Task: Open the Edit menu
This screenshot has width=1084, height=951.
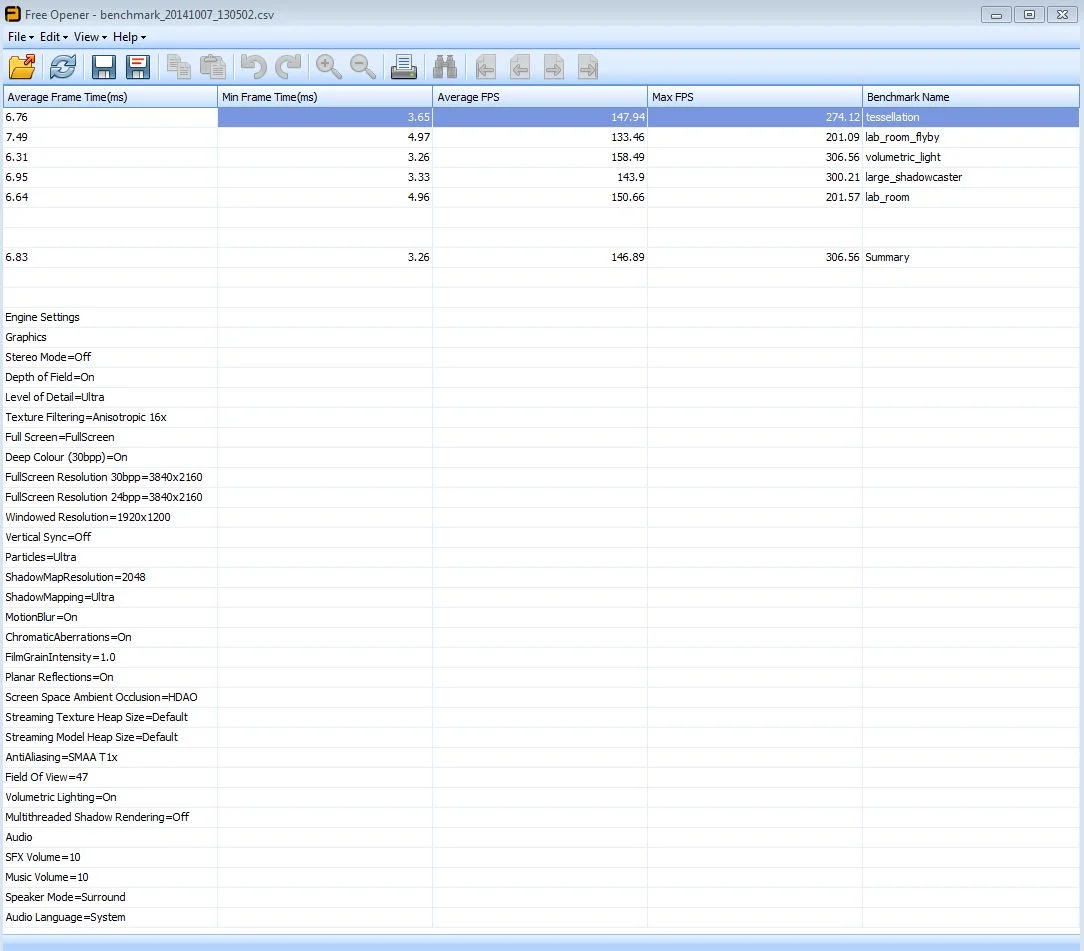Action: click(x=53, y=37)
